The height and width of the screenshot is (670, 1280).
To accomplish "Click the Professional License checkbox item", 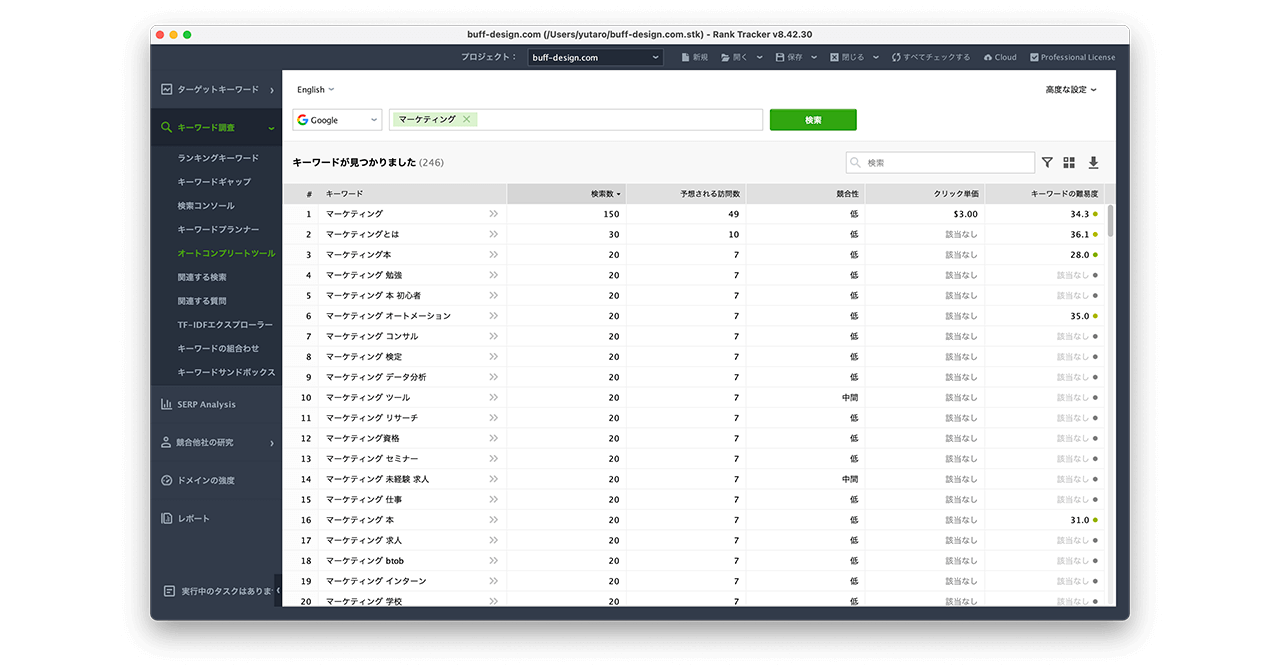I will click(1072, 57).
